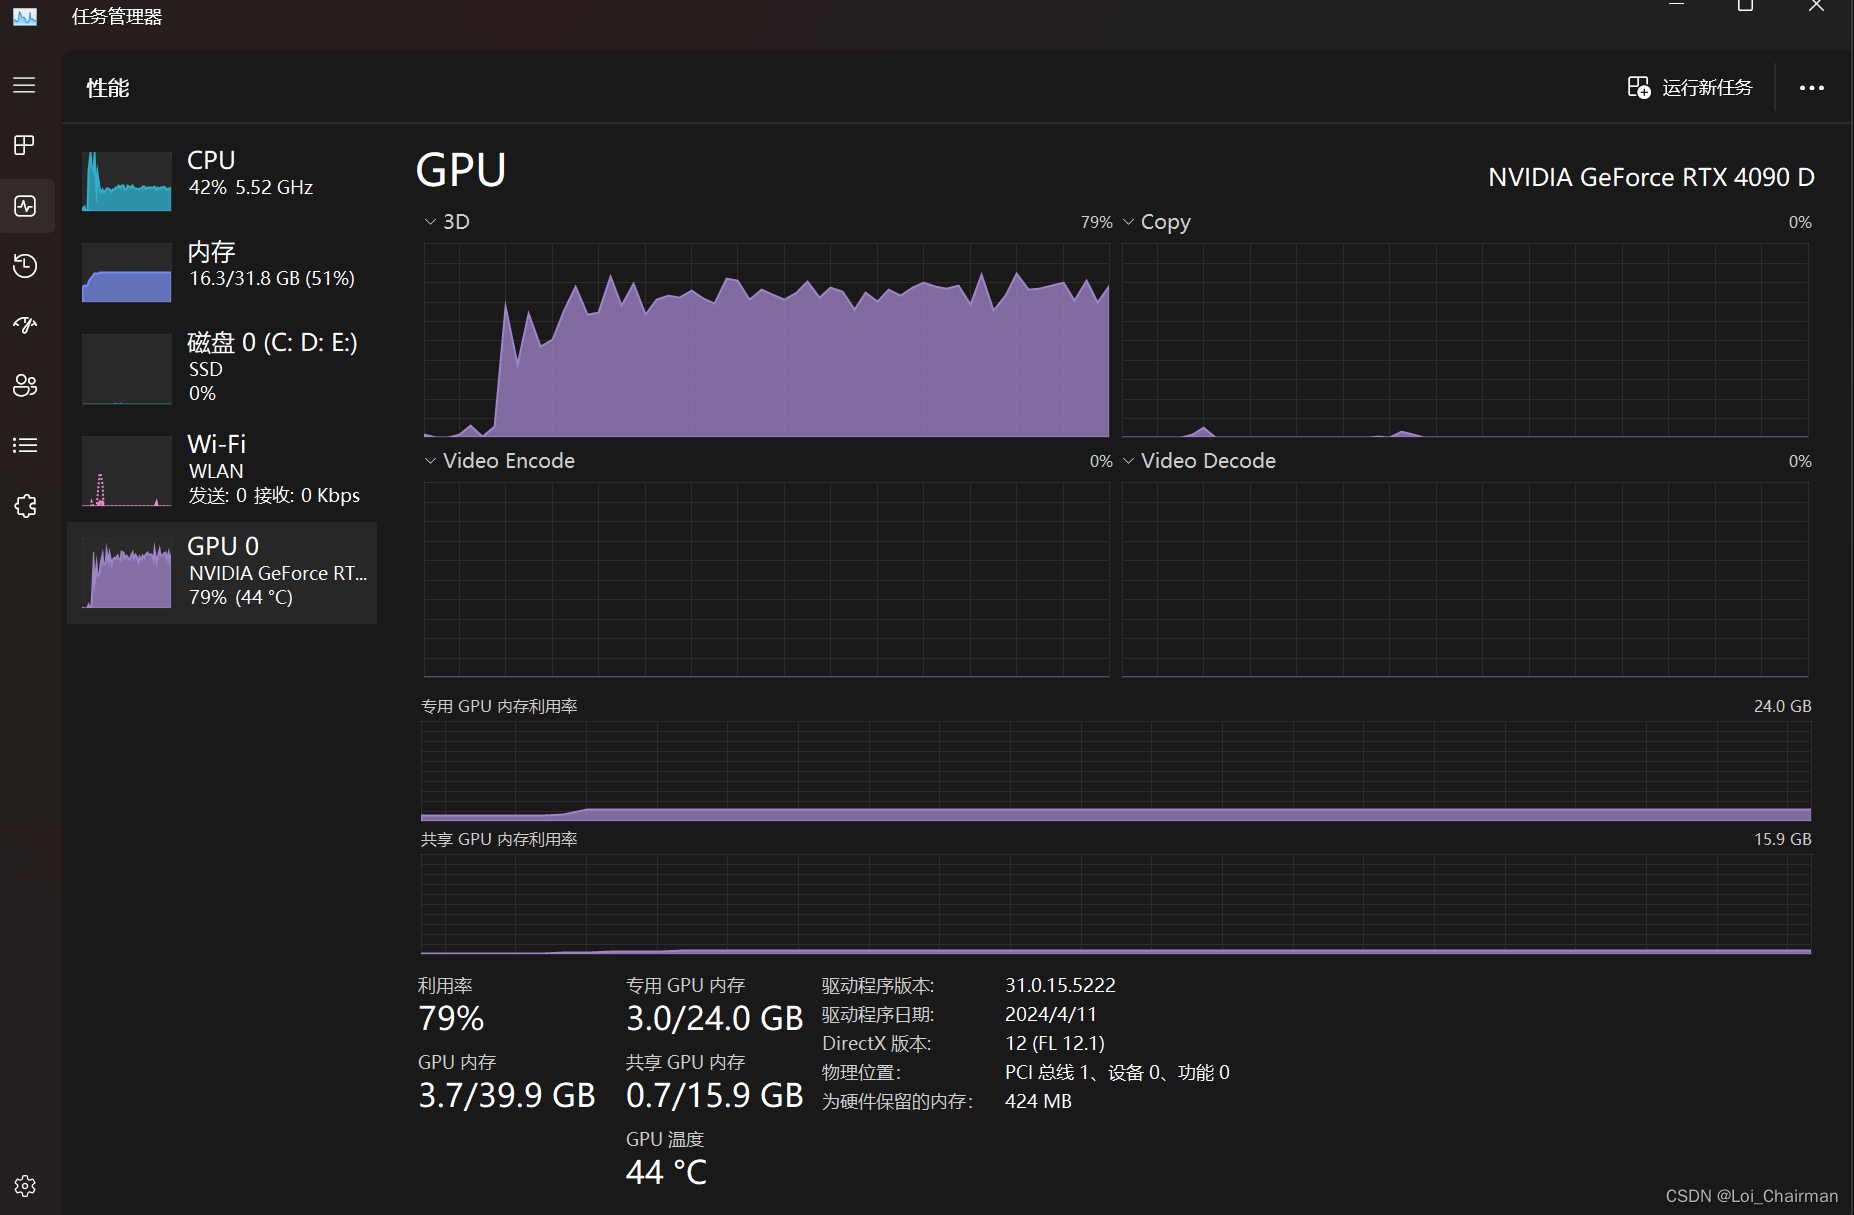The width and height of the screenshot is (1854, 1215).
Task: Click the PCI 总线 1 location value
Action: point(1117,1073)
